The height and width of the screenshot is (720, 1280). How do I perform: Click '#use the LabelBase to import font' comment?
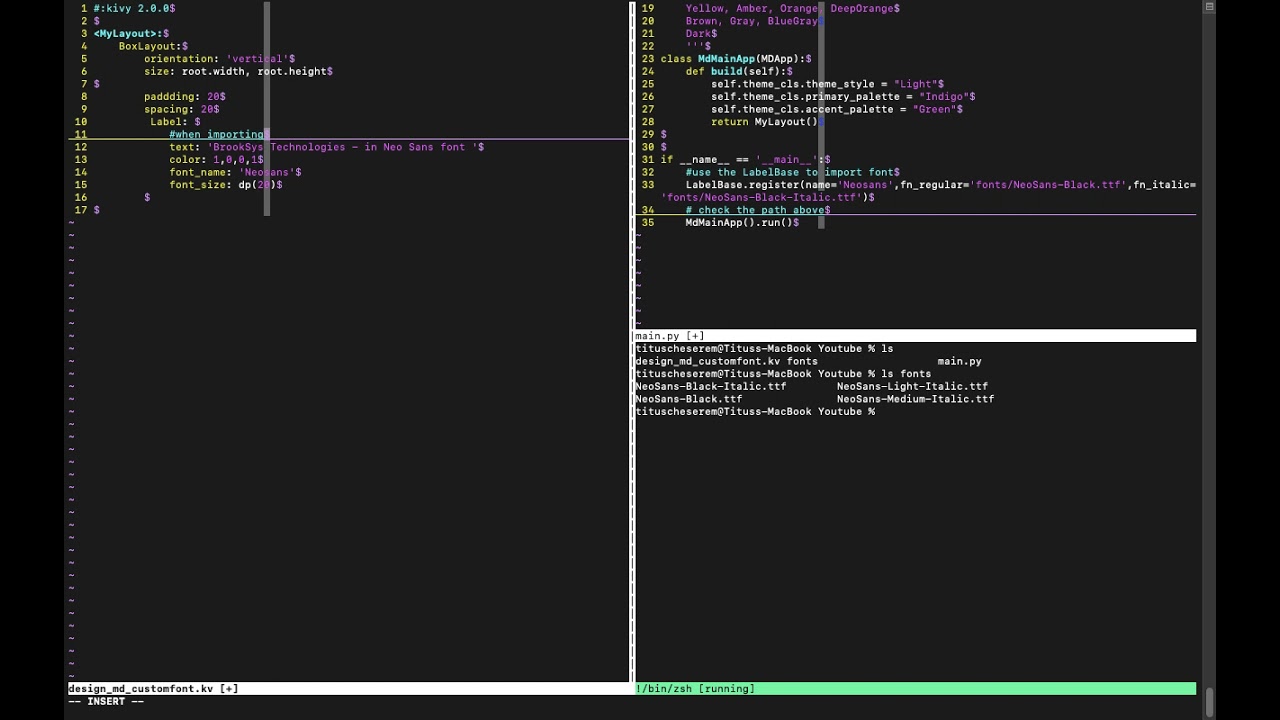pos(792,172)
